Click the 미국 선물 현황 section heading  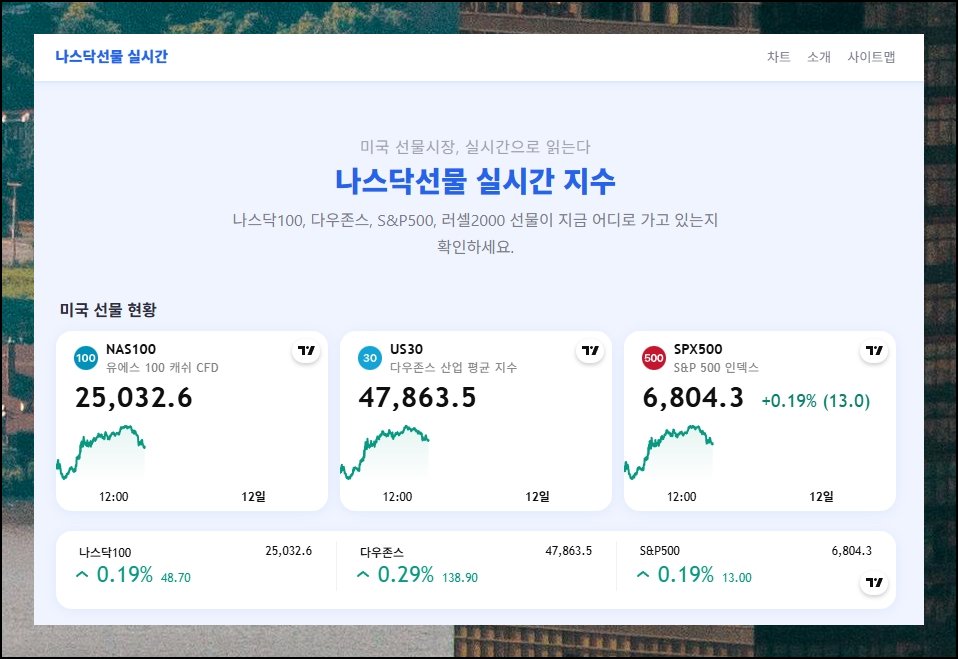108,310
